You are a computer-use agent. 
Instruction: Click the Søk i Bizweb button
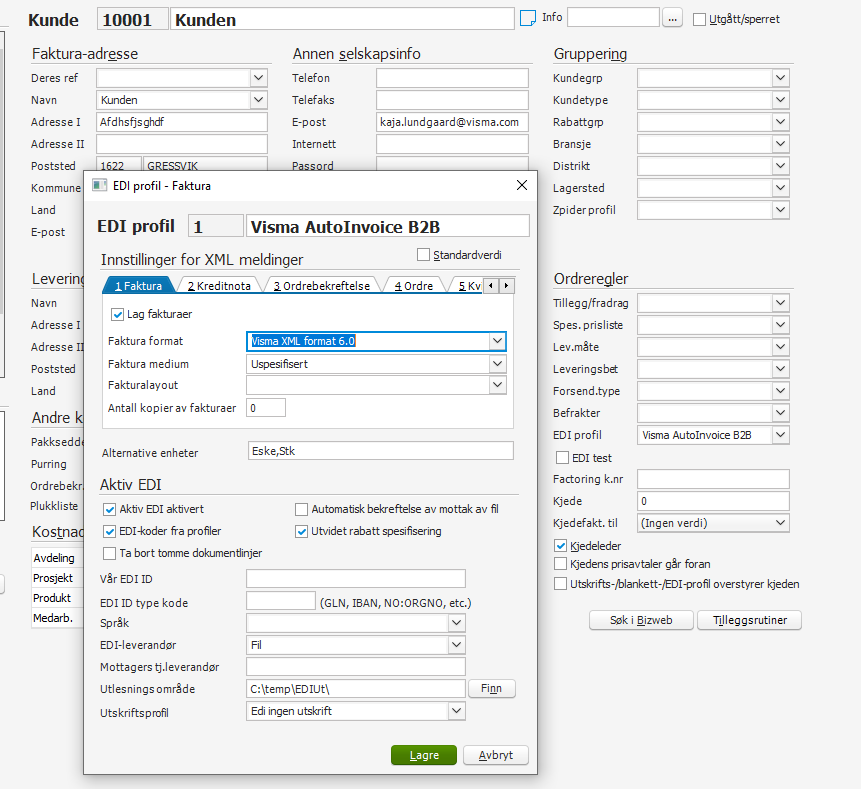point(641,620)
